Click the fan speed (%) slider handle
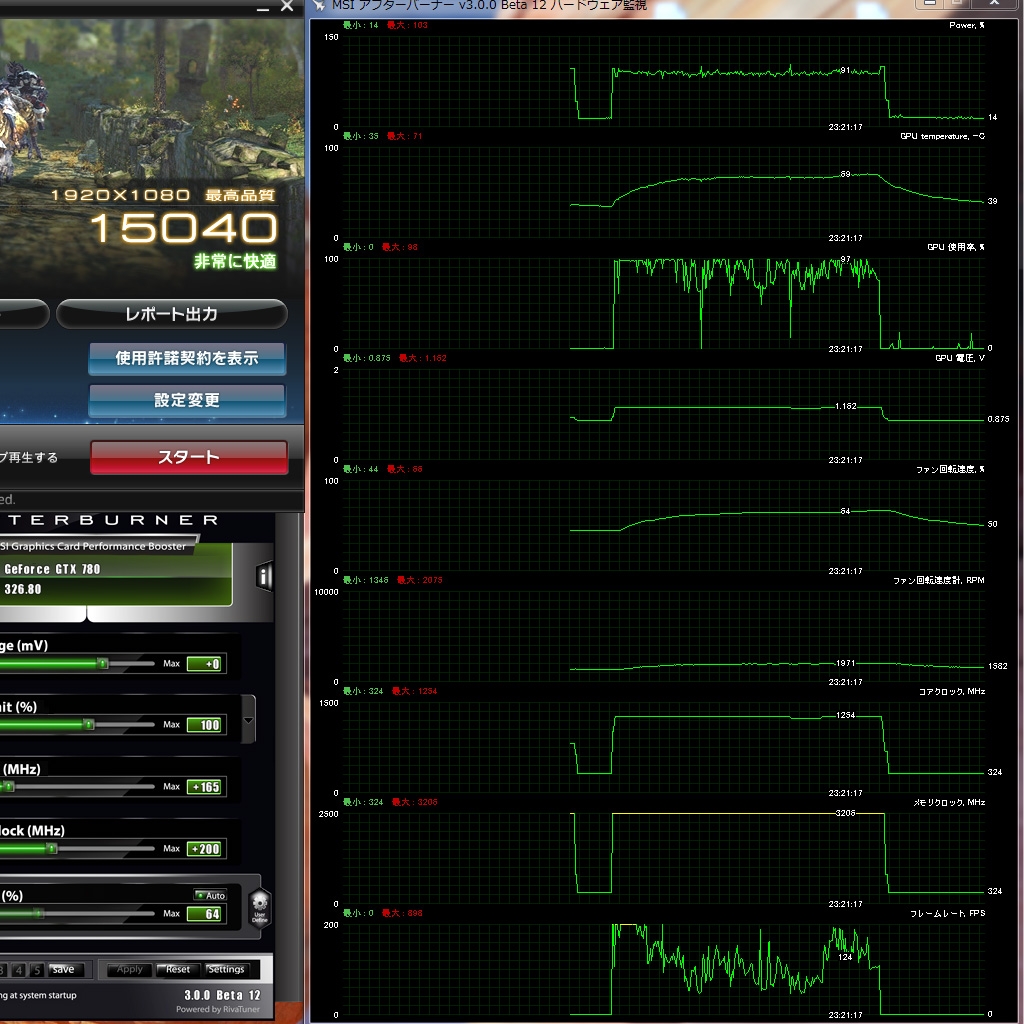The image size is (1024, 1024). pos(39,913)
